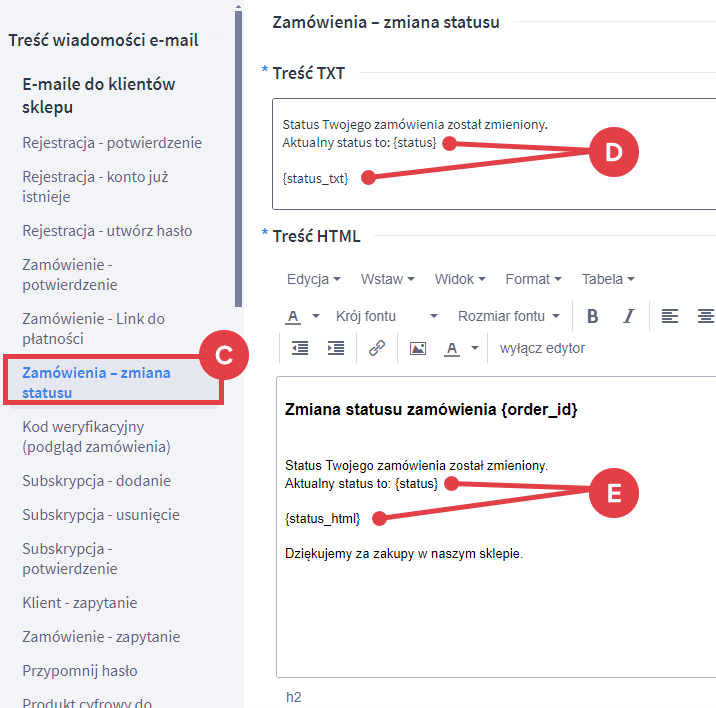Open Zamówienie - Link do płatności template
This screenshot has width=716, height=708.
[x=94, y=329]
